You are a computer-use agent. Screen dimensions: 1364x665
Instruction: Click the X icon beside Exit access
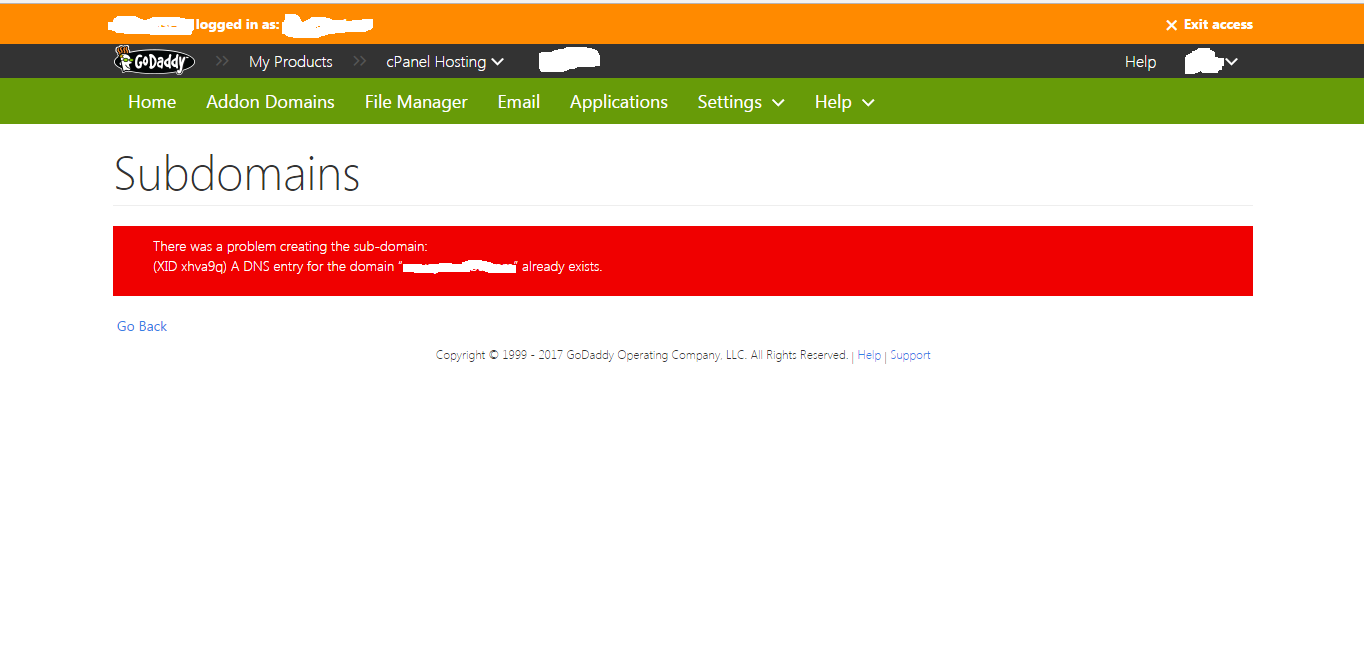[x=1171, y=25]
